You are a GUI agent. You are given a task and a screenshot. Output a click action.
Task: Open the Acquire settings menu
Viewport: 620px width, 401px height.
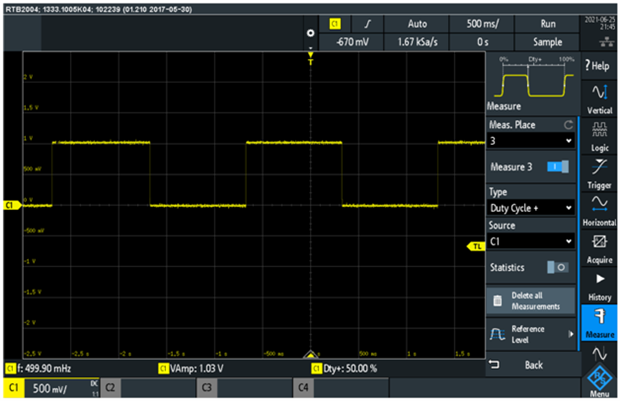pos(599,248)
